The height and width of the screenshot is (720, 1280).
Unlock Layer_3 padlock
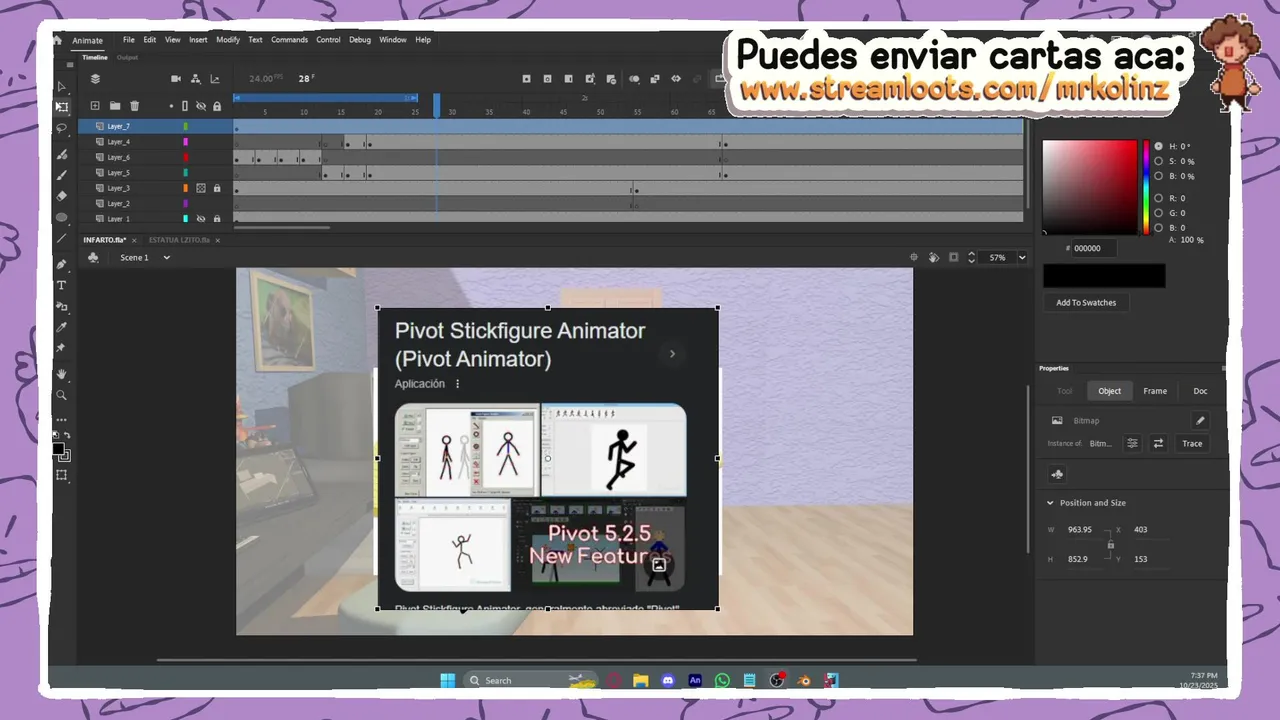(217, 188)
